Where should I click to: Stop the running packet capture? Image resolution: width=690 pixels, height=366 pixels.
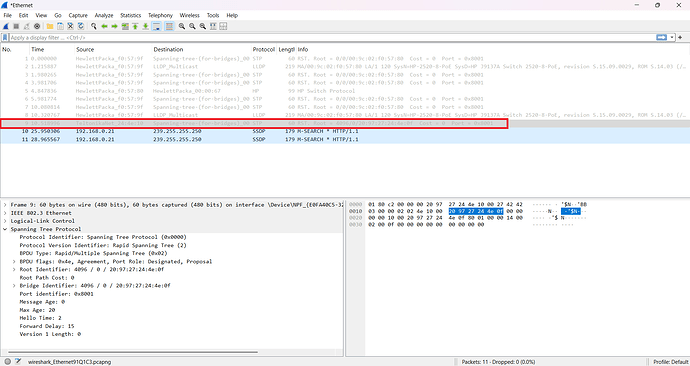click(x=16, y=26)
